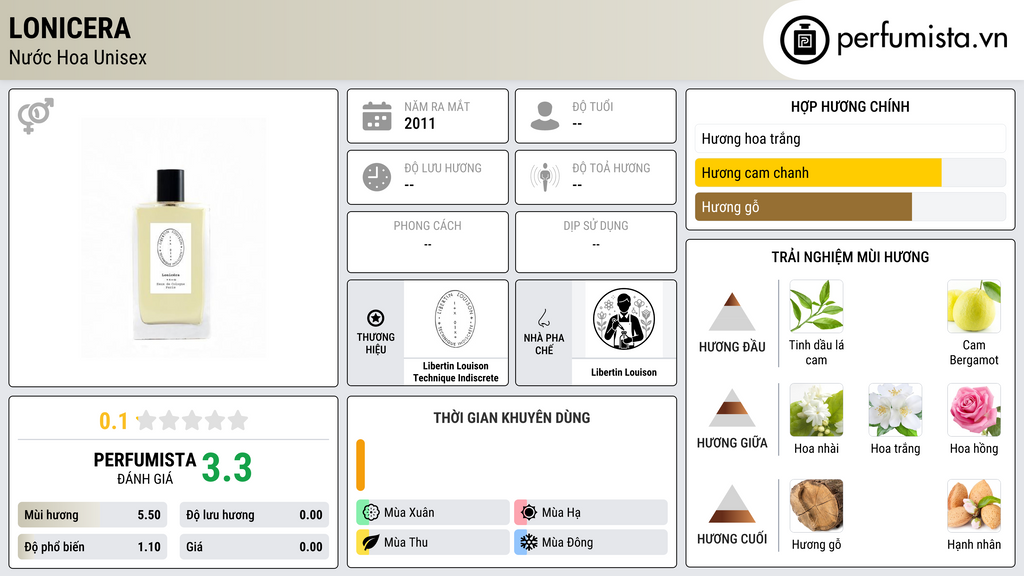Screen dimensions: 1024x576
Task: Select the Hoa trắng note image
Action: tap(895, 409)
